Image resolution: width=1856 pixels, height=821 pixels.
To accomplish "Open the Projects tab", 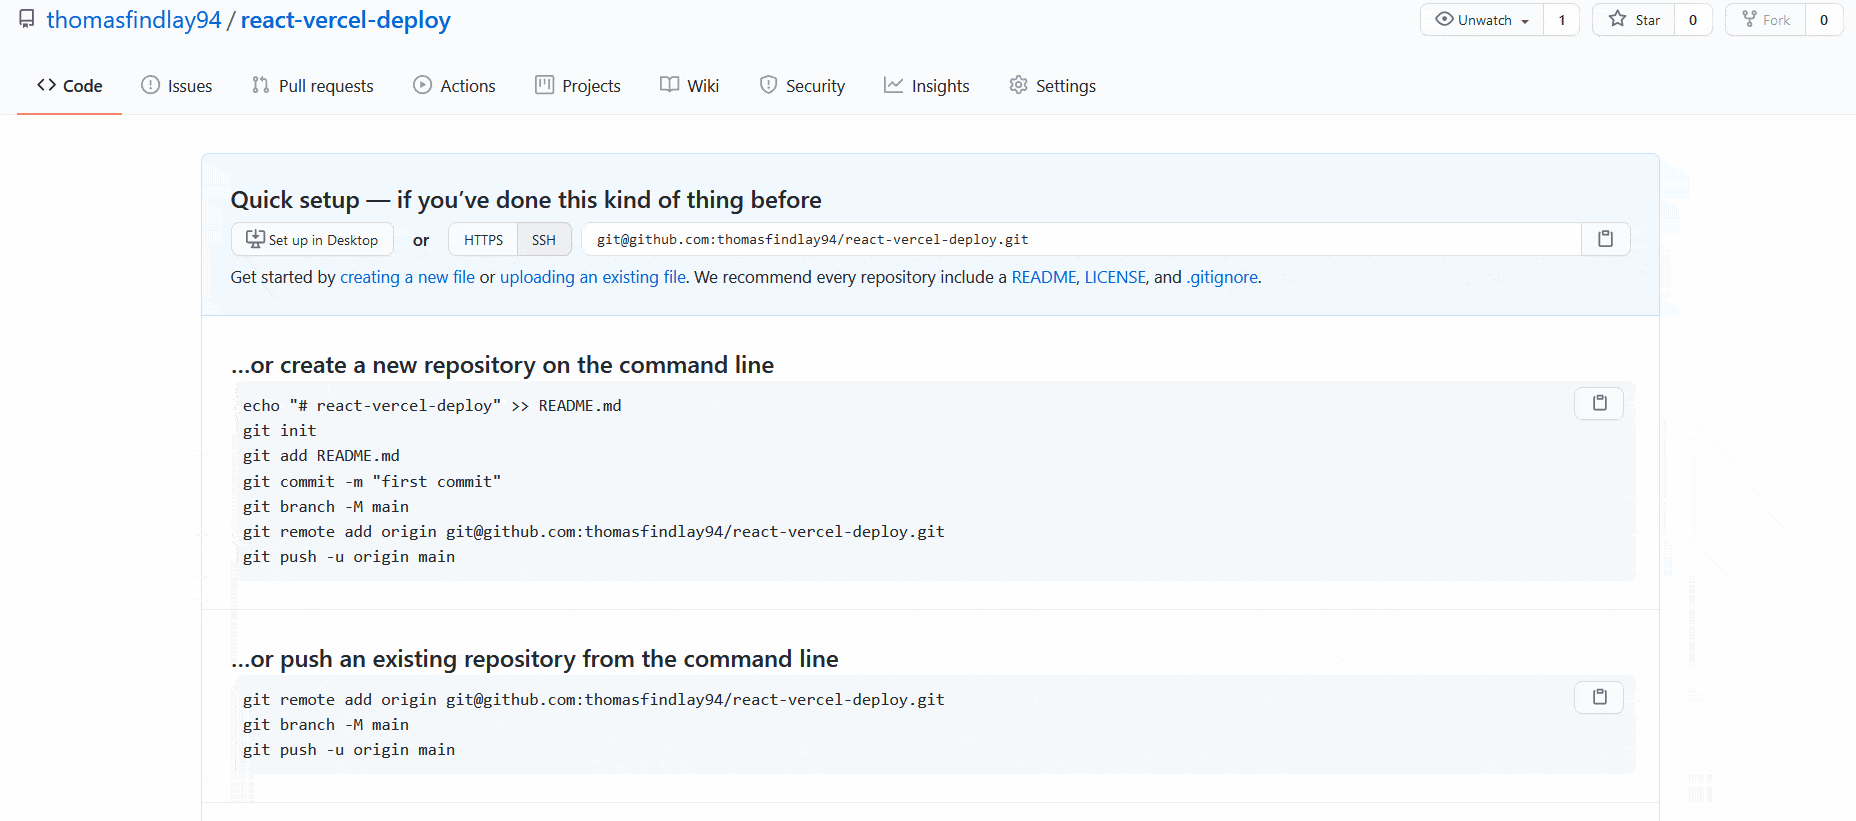I will tap(578, 86).
